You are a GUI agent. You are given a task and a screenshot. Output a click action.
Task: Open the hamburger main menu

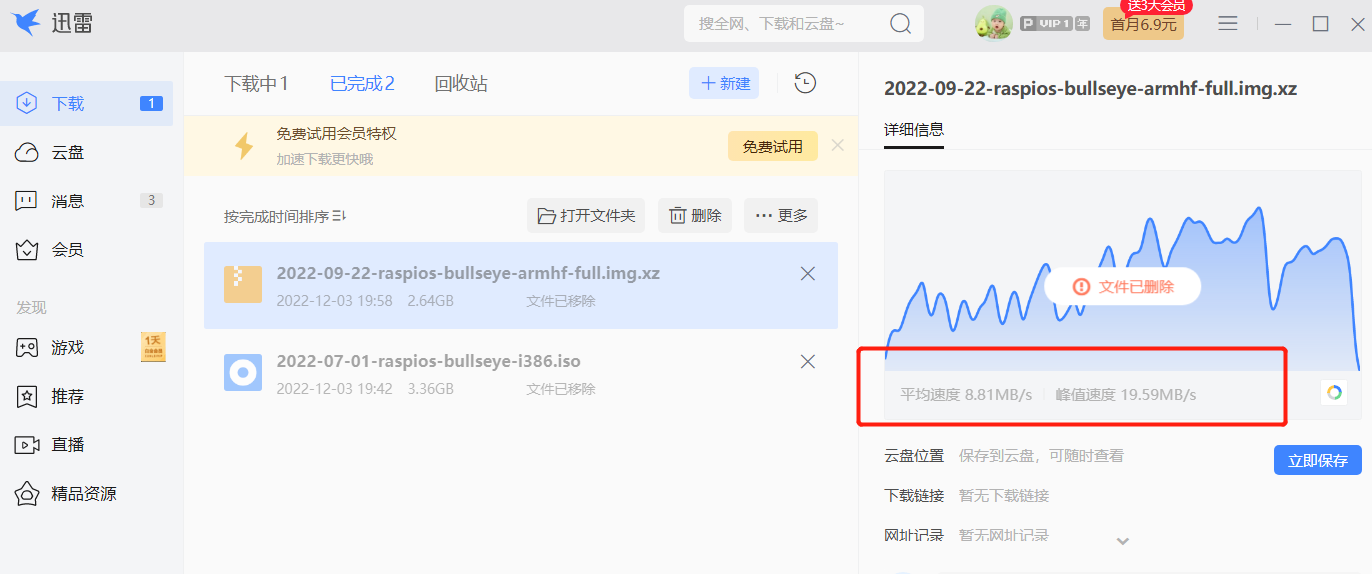pos(1228,24)
